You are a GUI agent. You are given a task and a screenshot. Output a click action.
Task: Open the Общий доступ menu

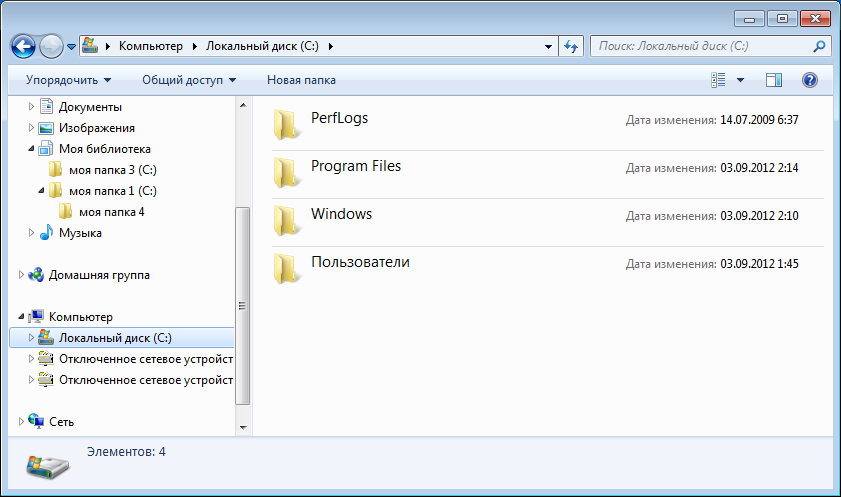[189, 80]
